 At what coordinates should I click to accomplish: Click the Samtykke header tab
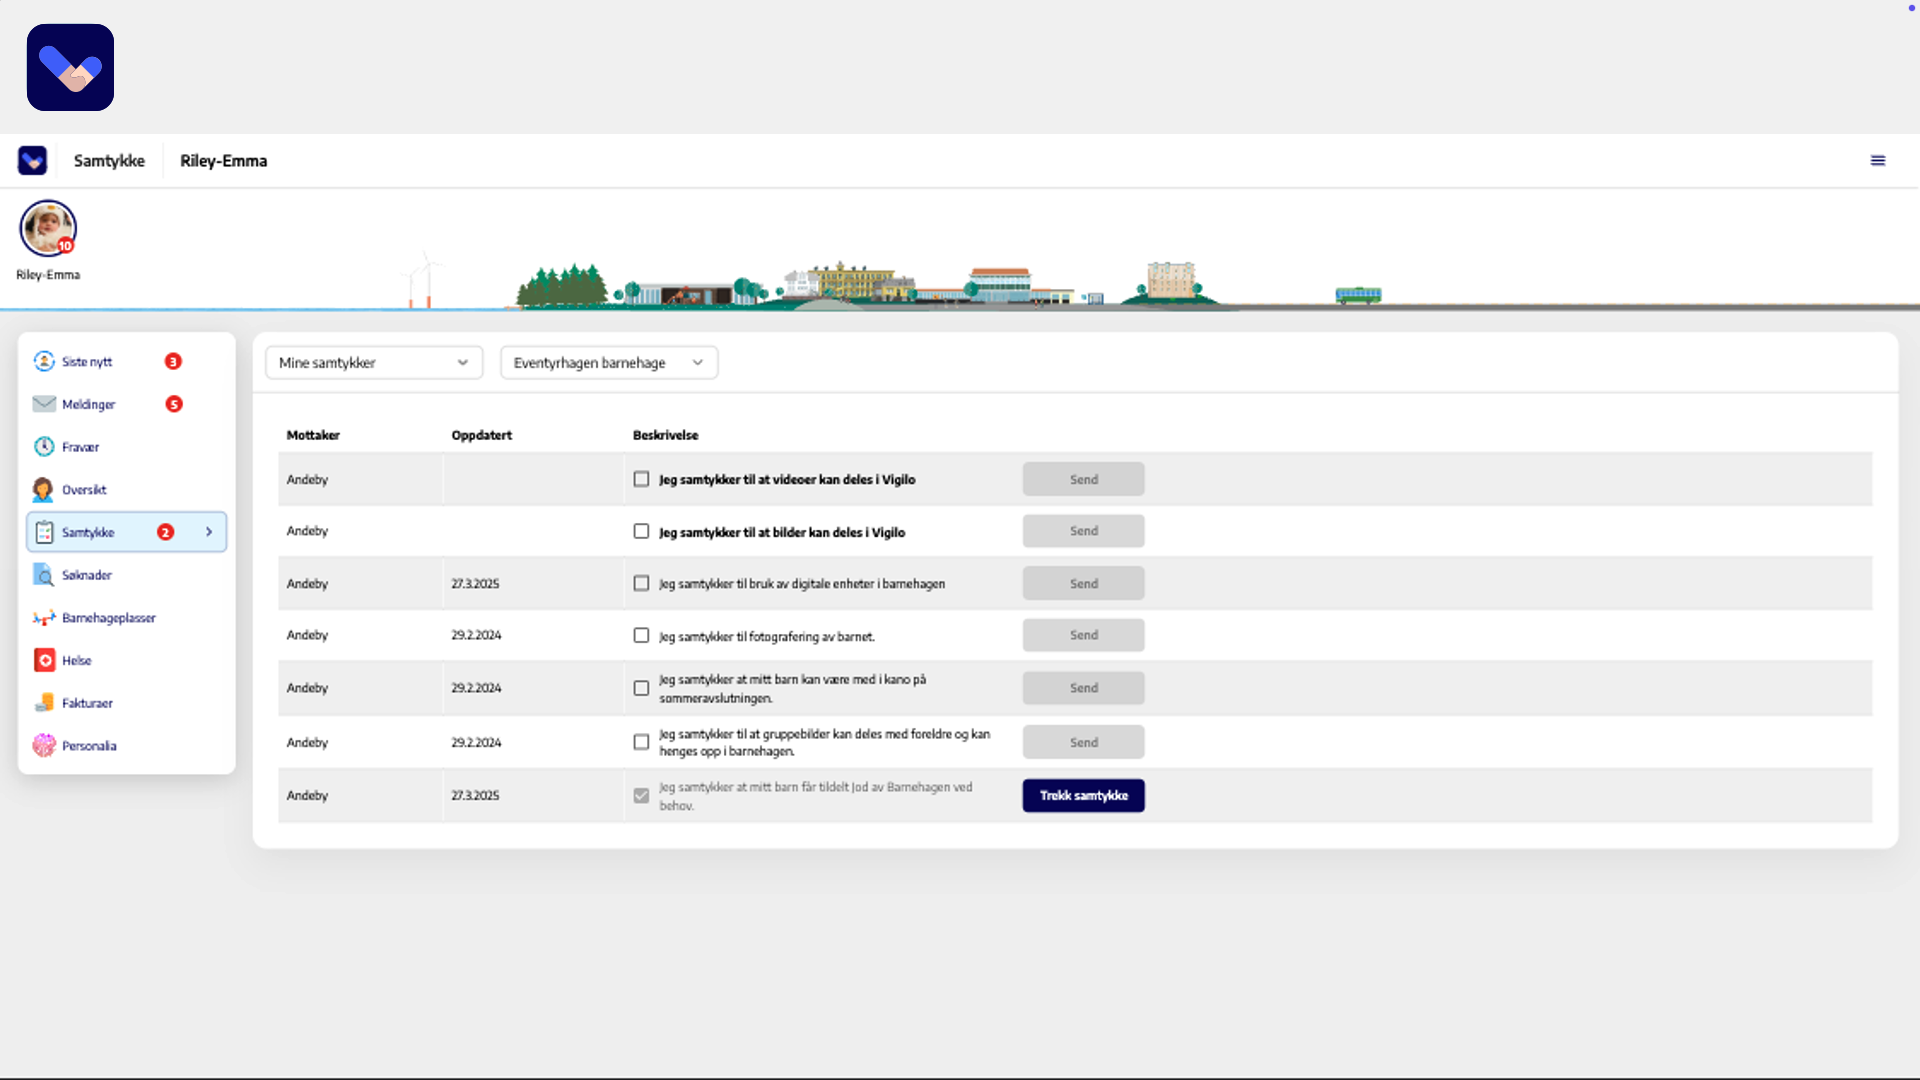coord(109,161)
